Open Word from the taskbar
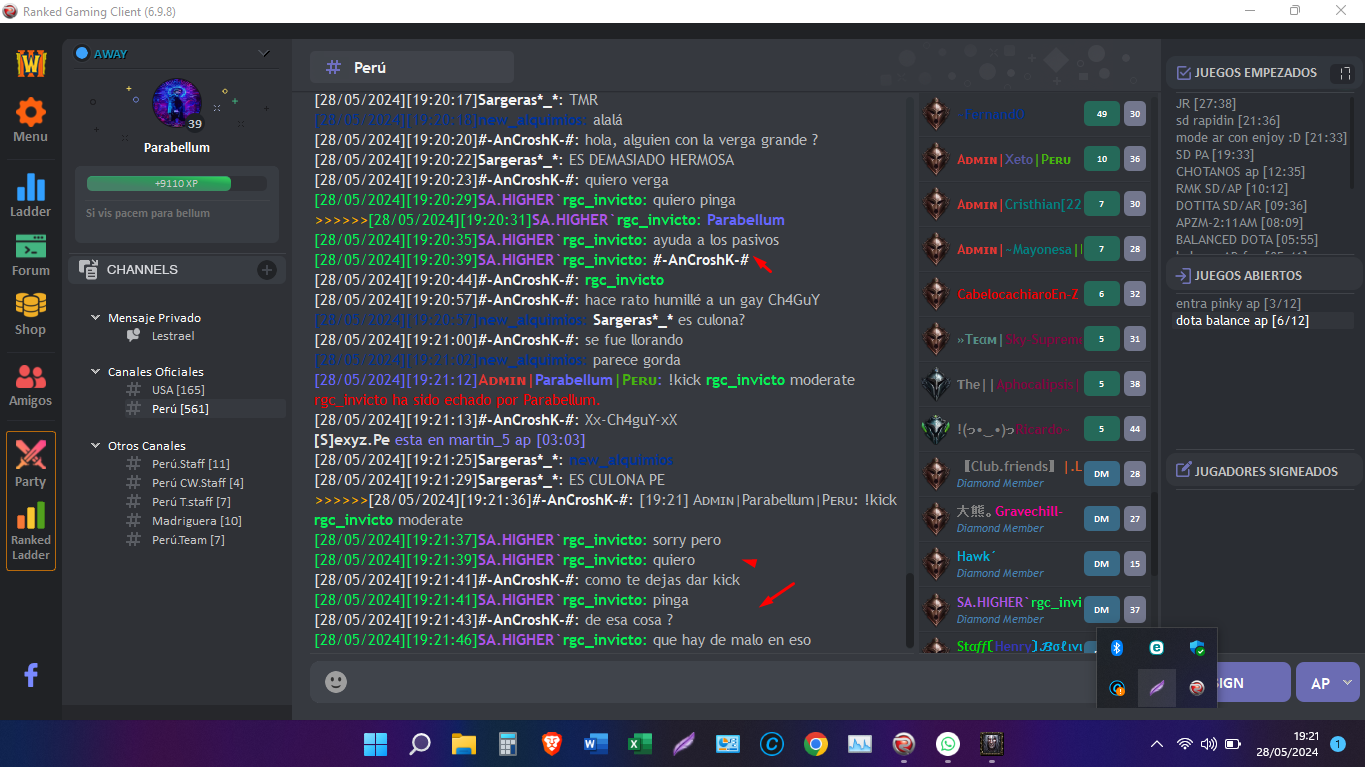1365x767 pixels. pos(596,744)
